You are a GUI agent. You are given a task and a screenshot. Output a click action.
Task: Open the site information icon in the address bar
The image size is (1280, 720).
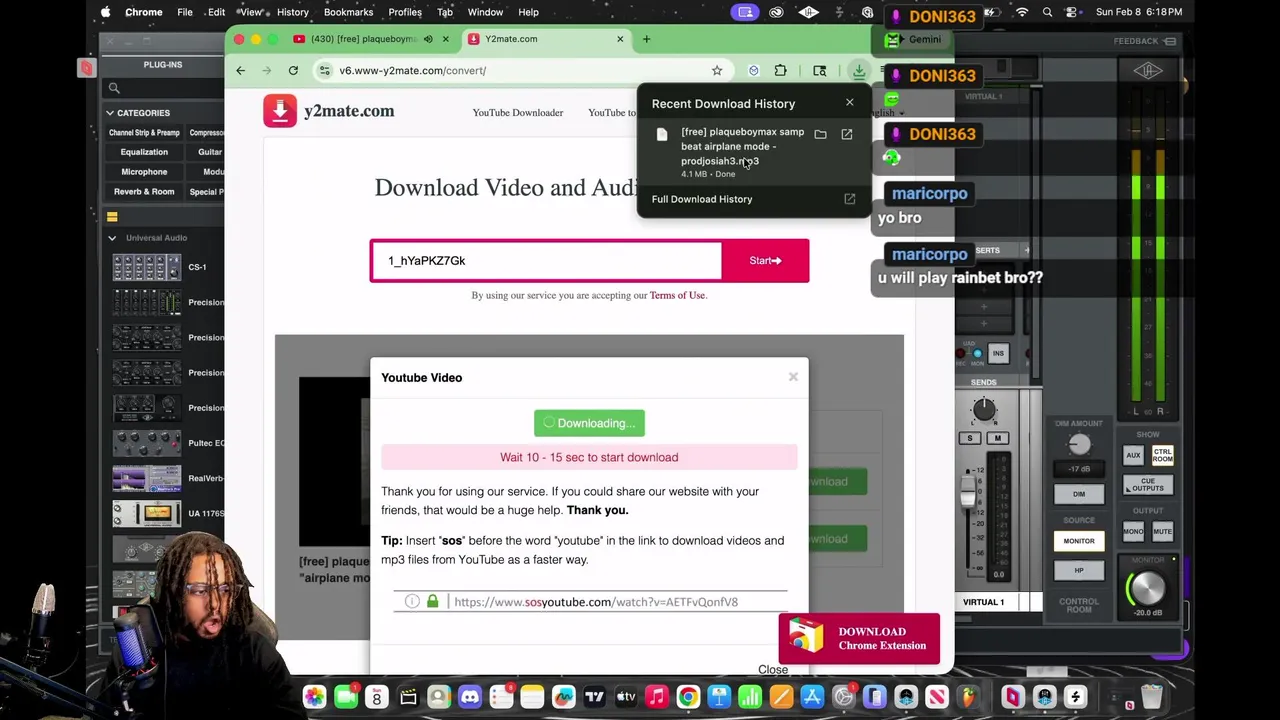325,70
